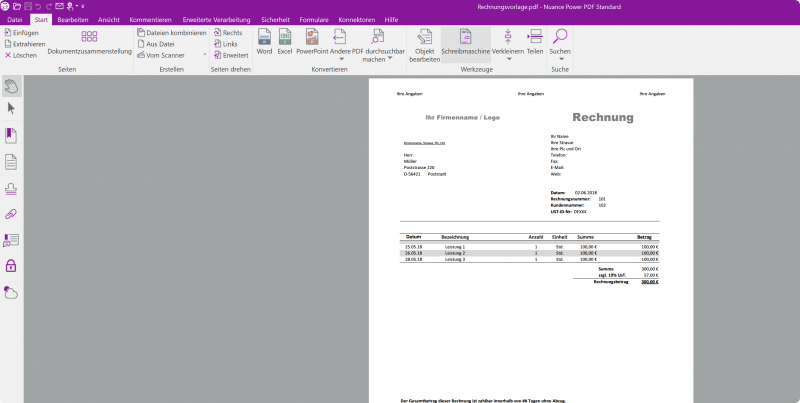Expand the Verkleinern dropdown arrow

coord(509,59)
